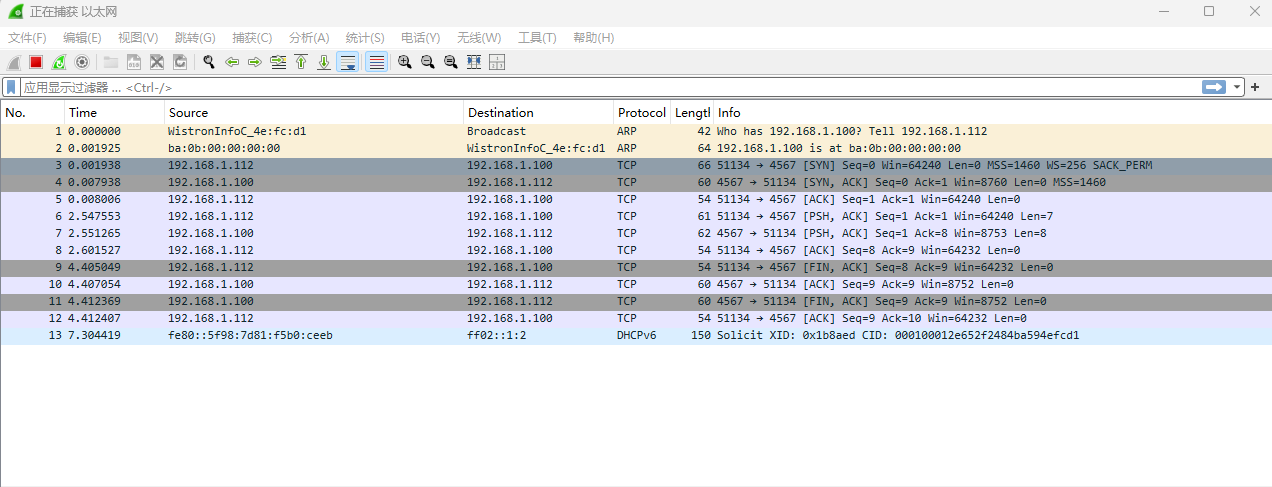Click the find packet magnifier icon
This screenshot has height=487, width=1272.
209,62
